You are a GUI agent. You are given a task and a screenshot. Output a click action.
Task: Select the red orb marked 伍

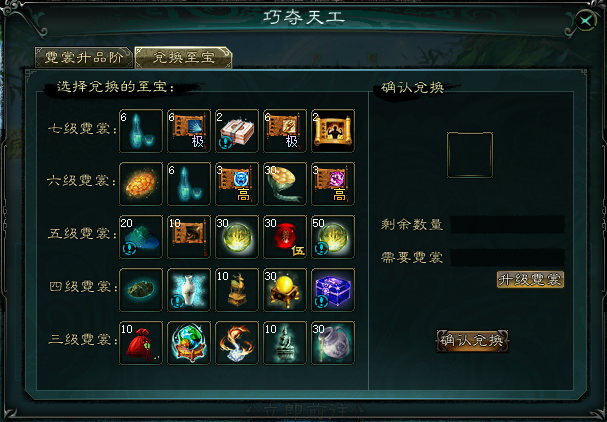click(x=285, y=237)
